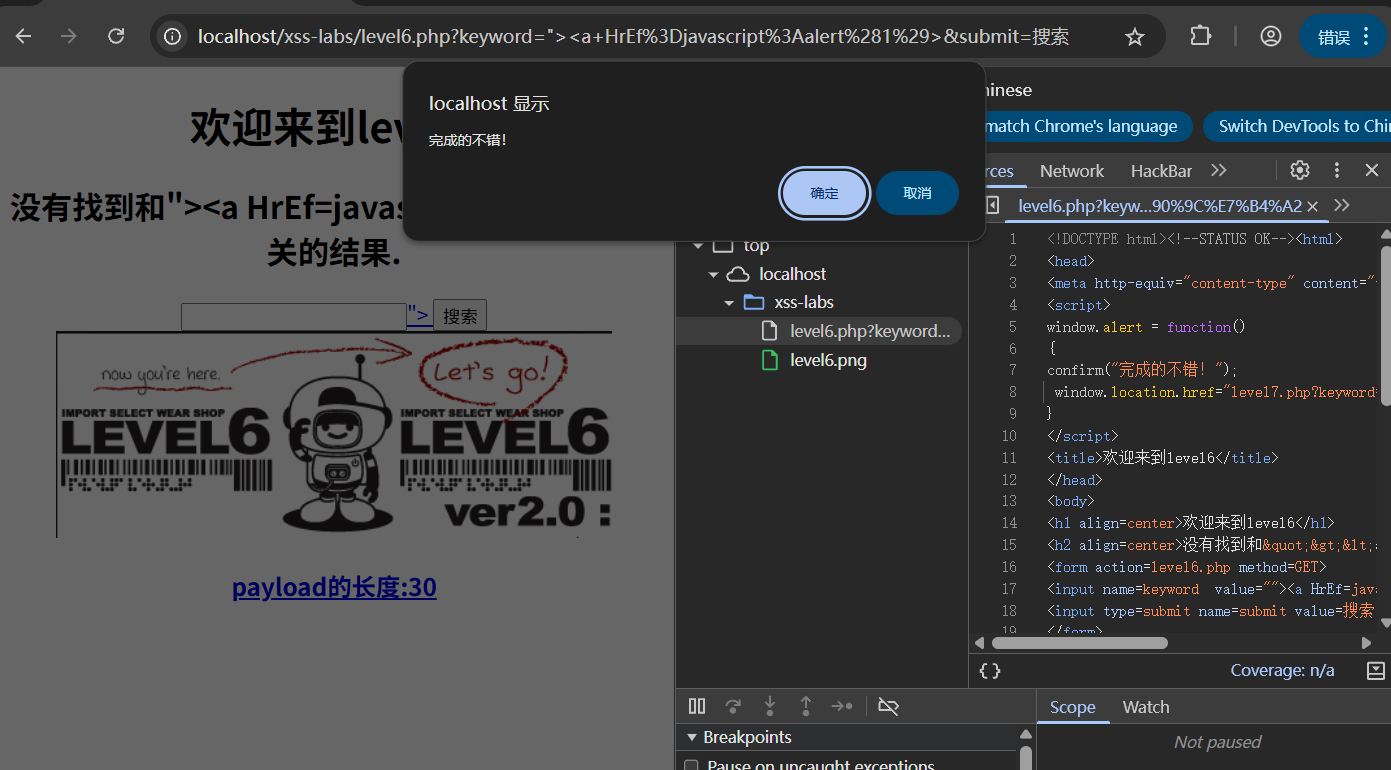Confirm the alert with 确定

tap(825, 193)
